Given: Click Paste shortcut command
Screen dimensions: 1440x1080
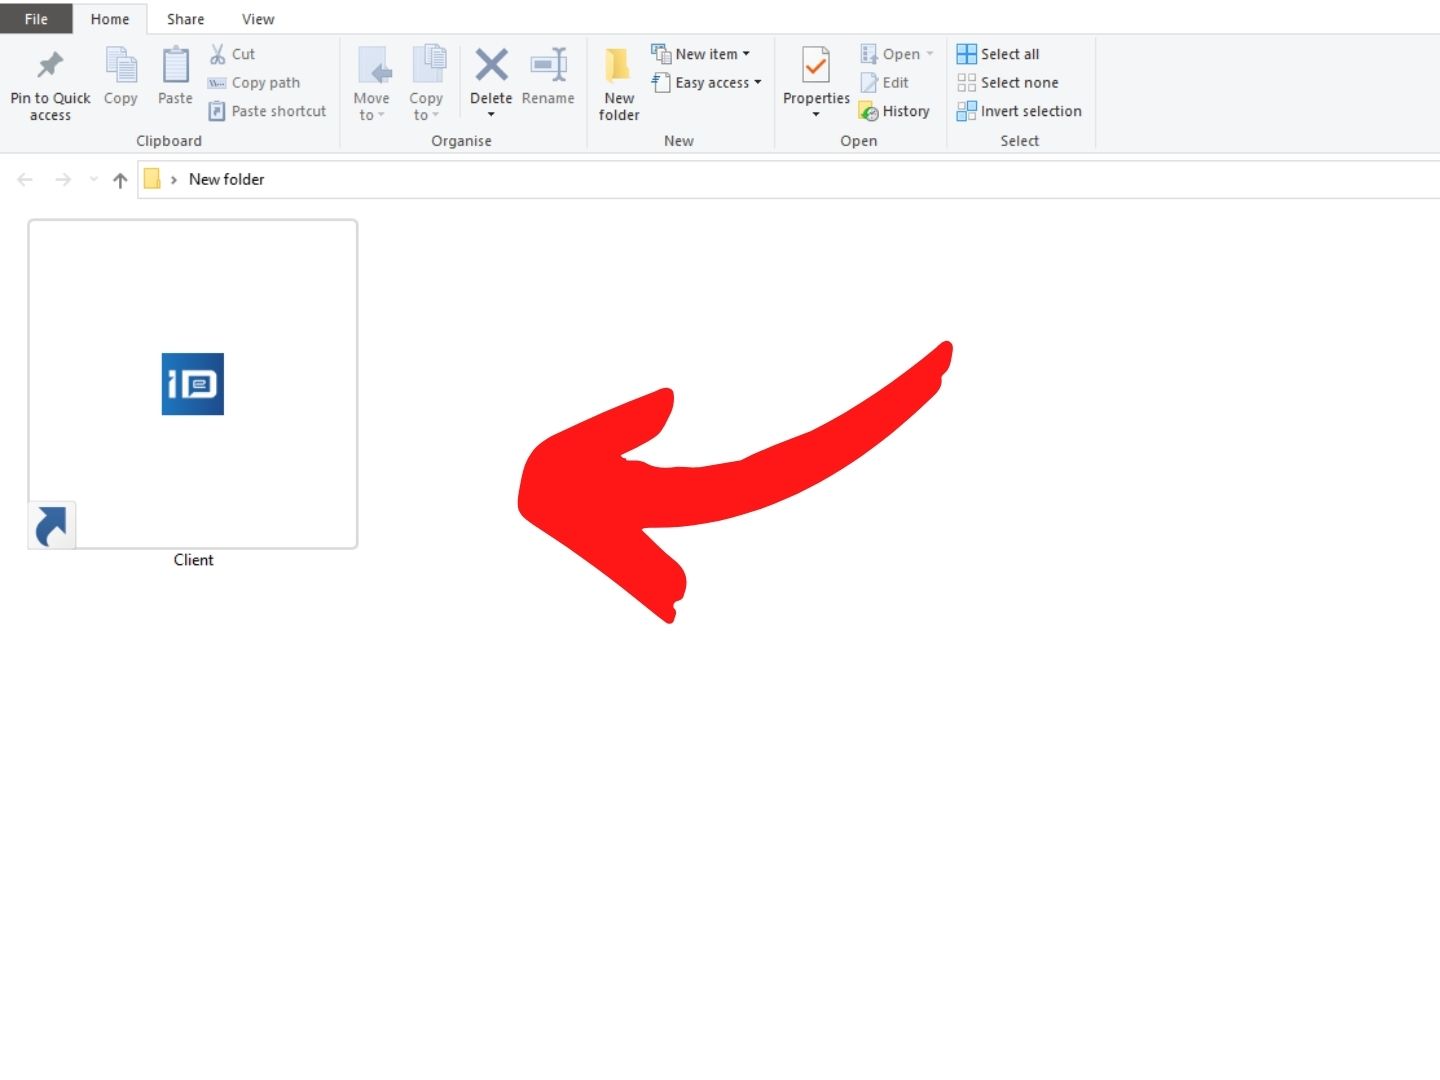Looking at the screenshot, I should (267, 111).
